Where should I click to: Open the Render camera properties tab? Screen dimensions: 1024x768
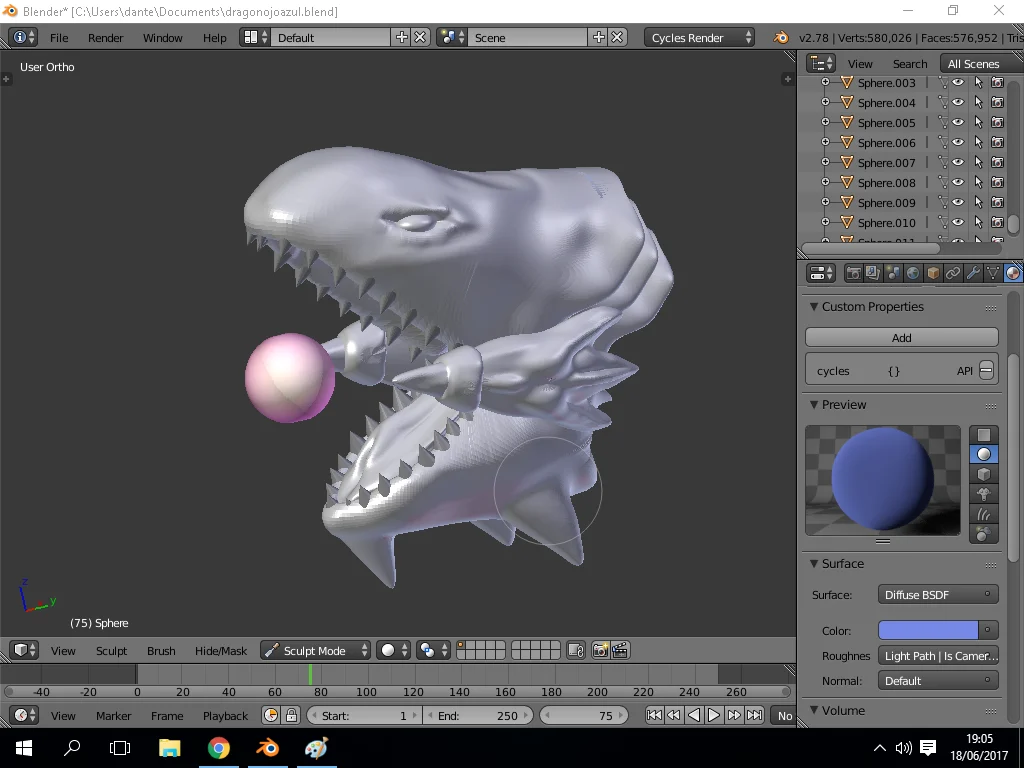853,273
